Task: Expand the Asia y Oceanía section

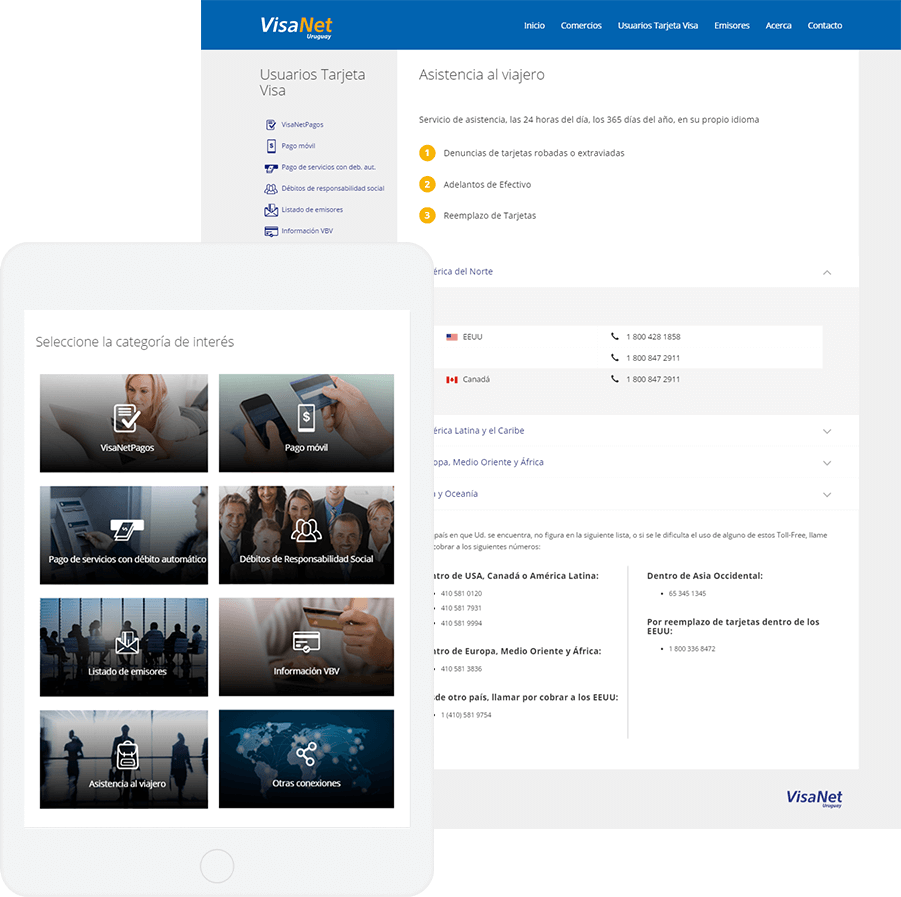Action: [x=827, y=494]
